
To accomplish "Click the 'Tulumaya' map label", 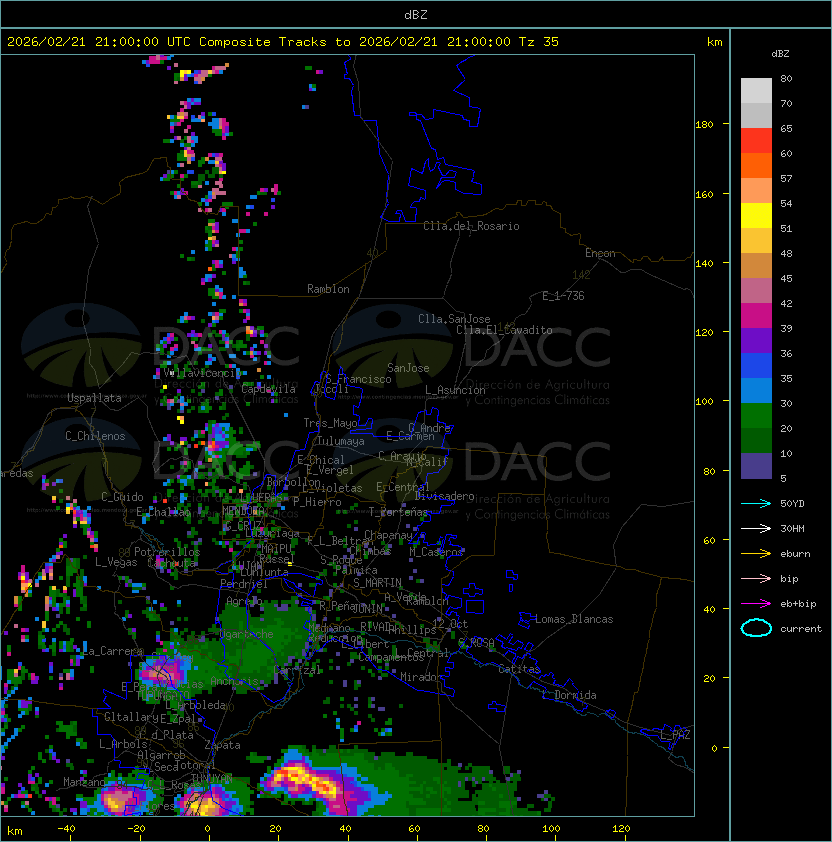I will pyautogui.click(x=341, y=441).
